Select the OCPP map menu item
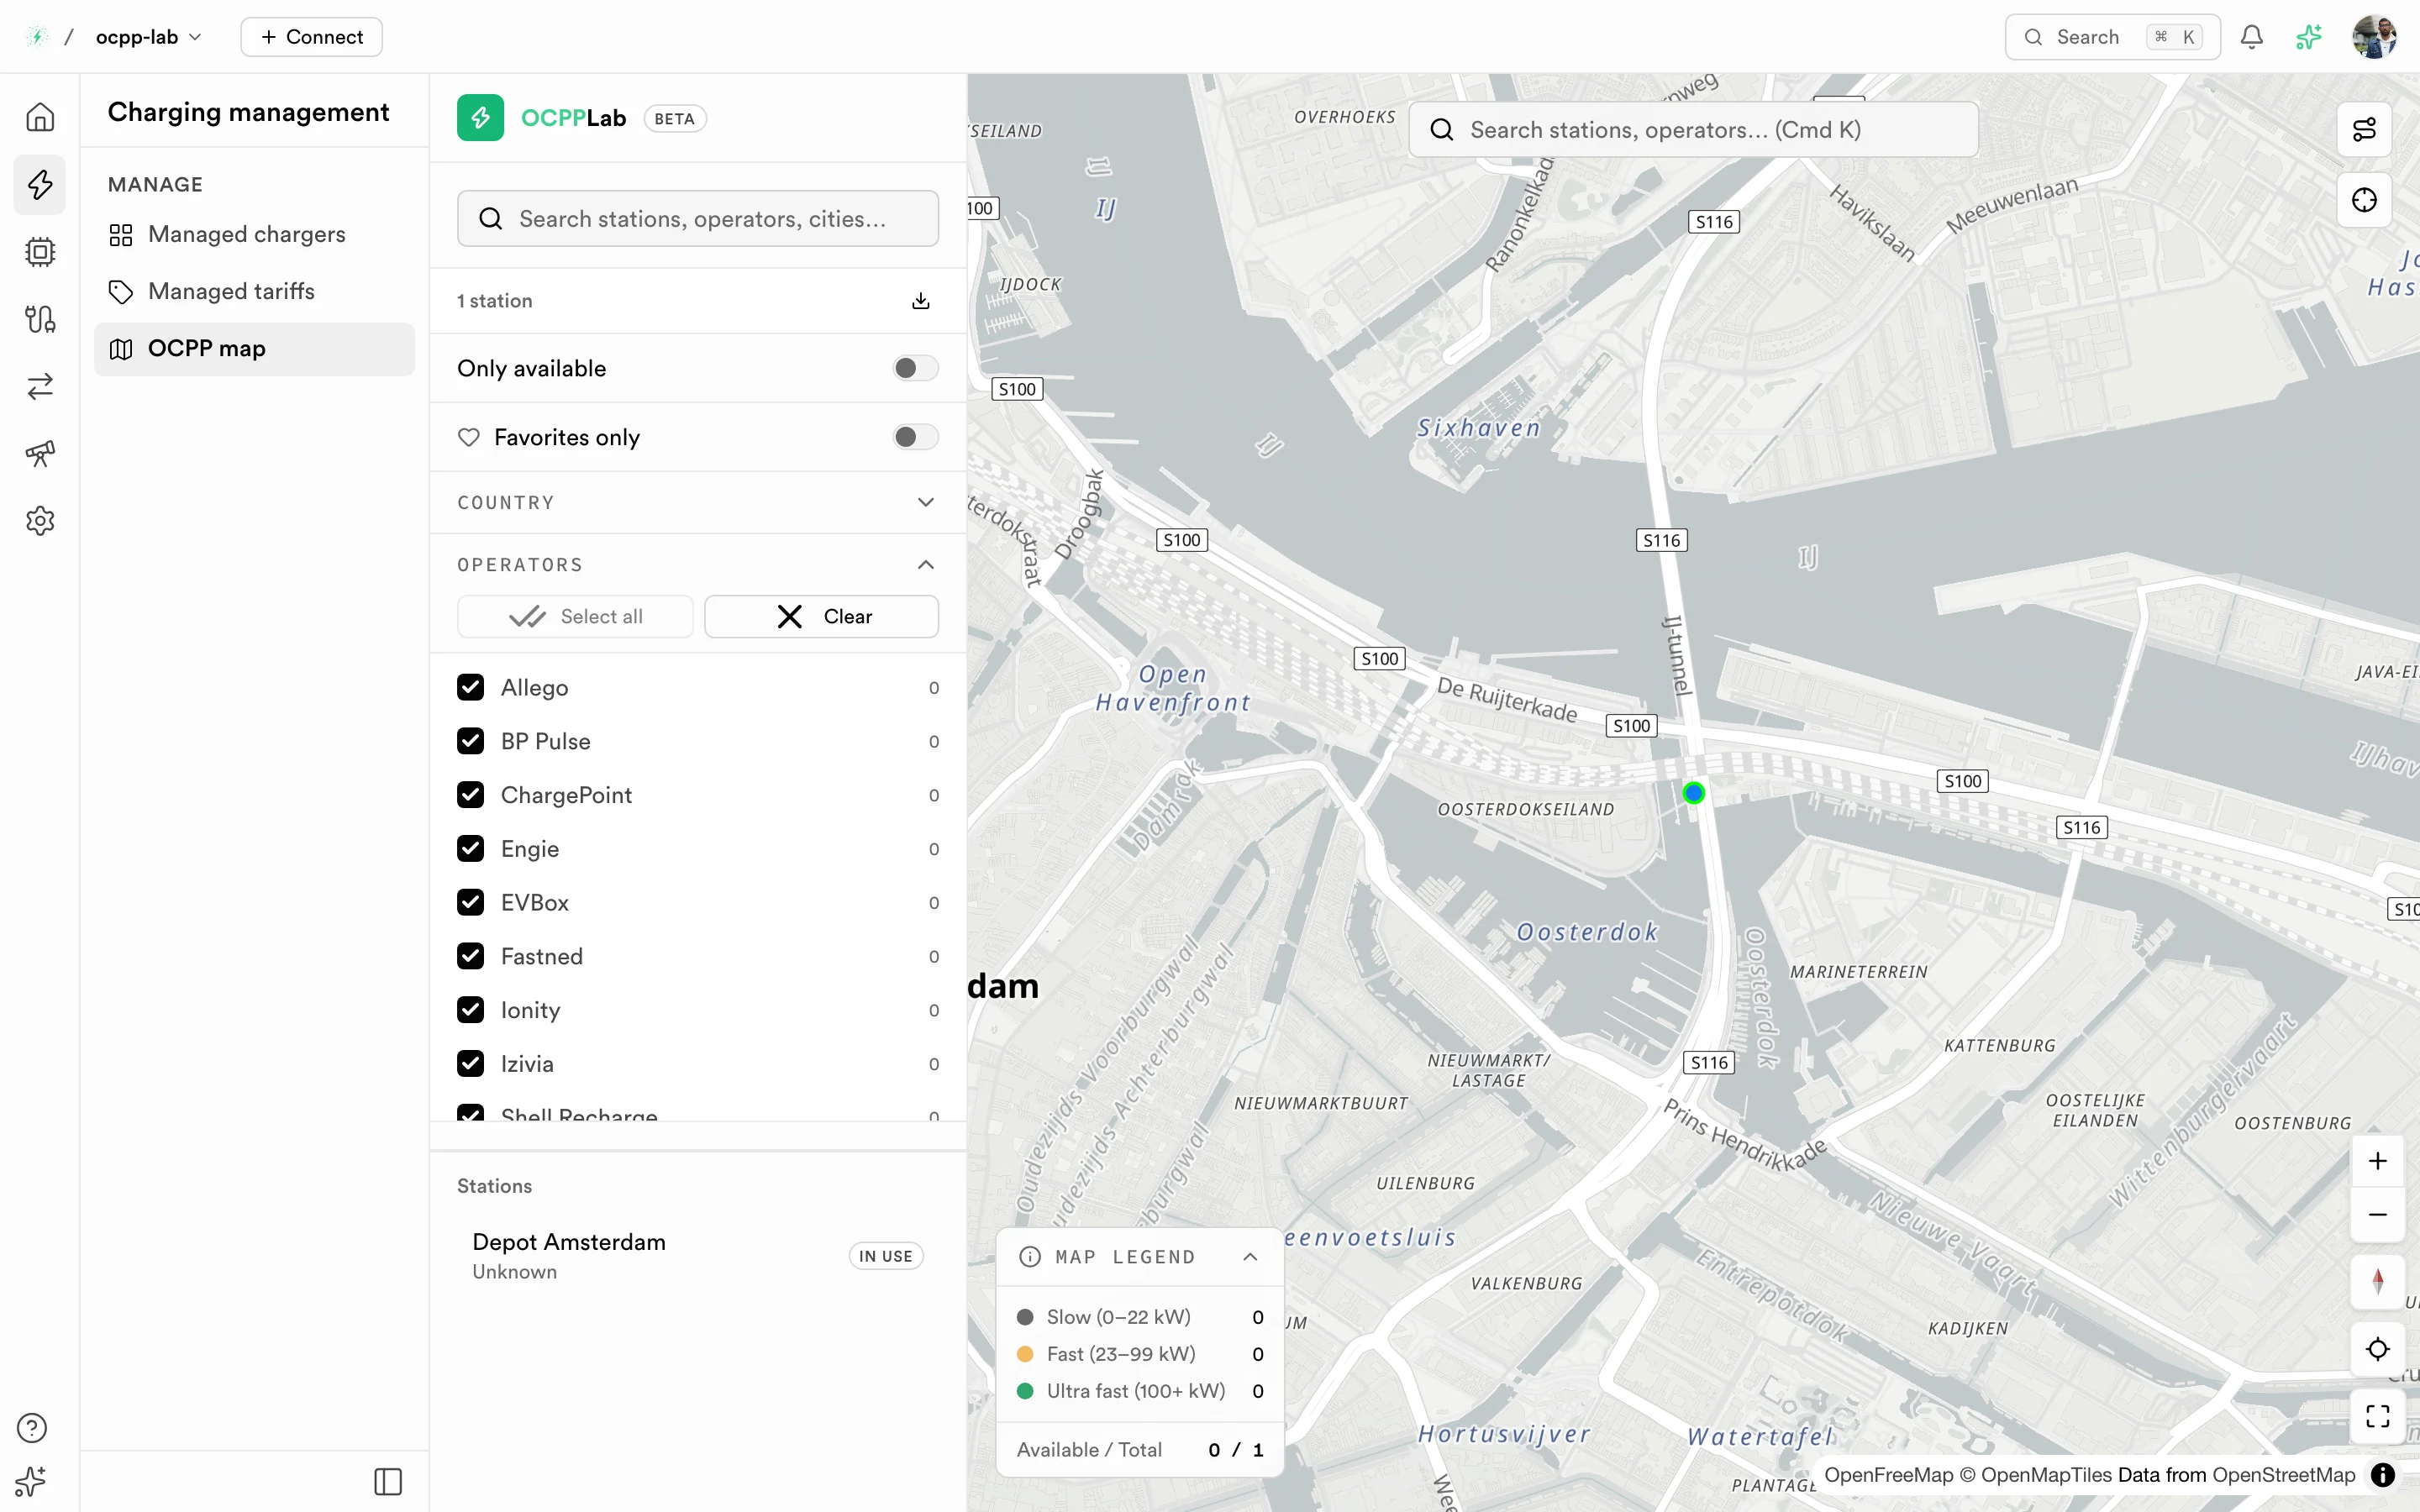 (x=254, y=348)
